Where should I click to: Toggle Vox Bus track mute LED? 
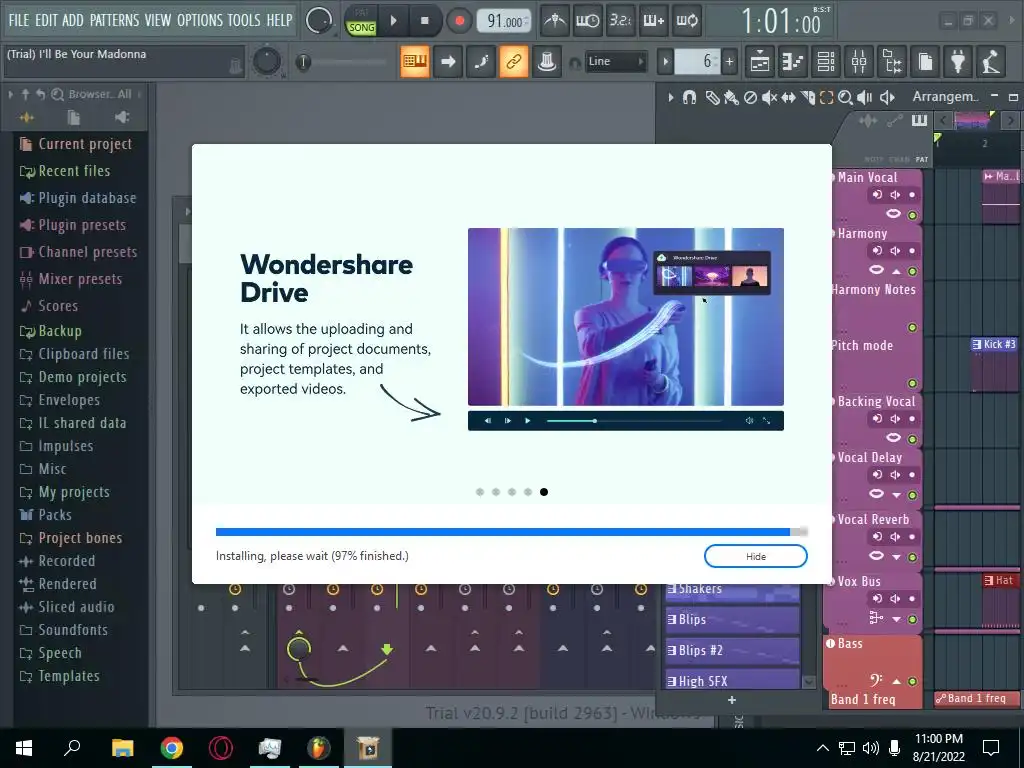point(912,619)
